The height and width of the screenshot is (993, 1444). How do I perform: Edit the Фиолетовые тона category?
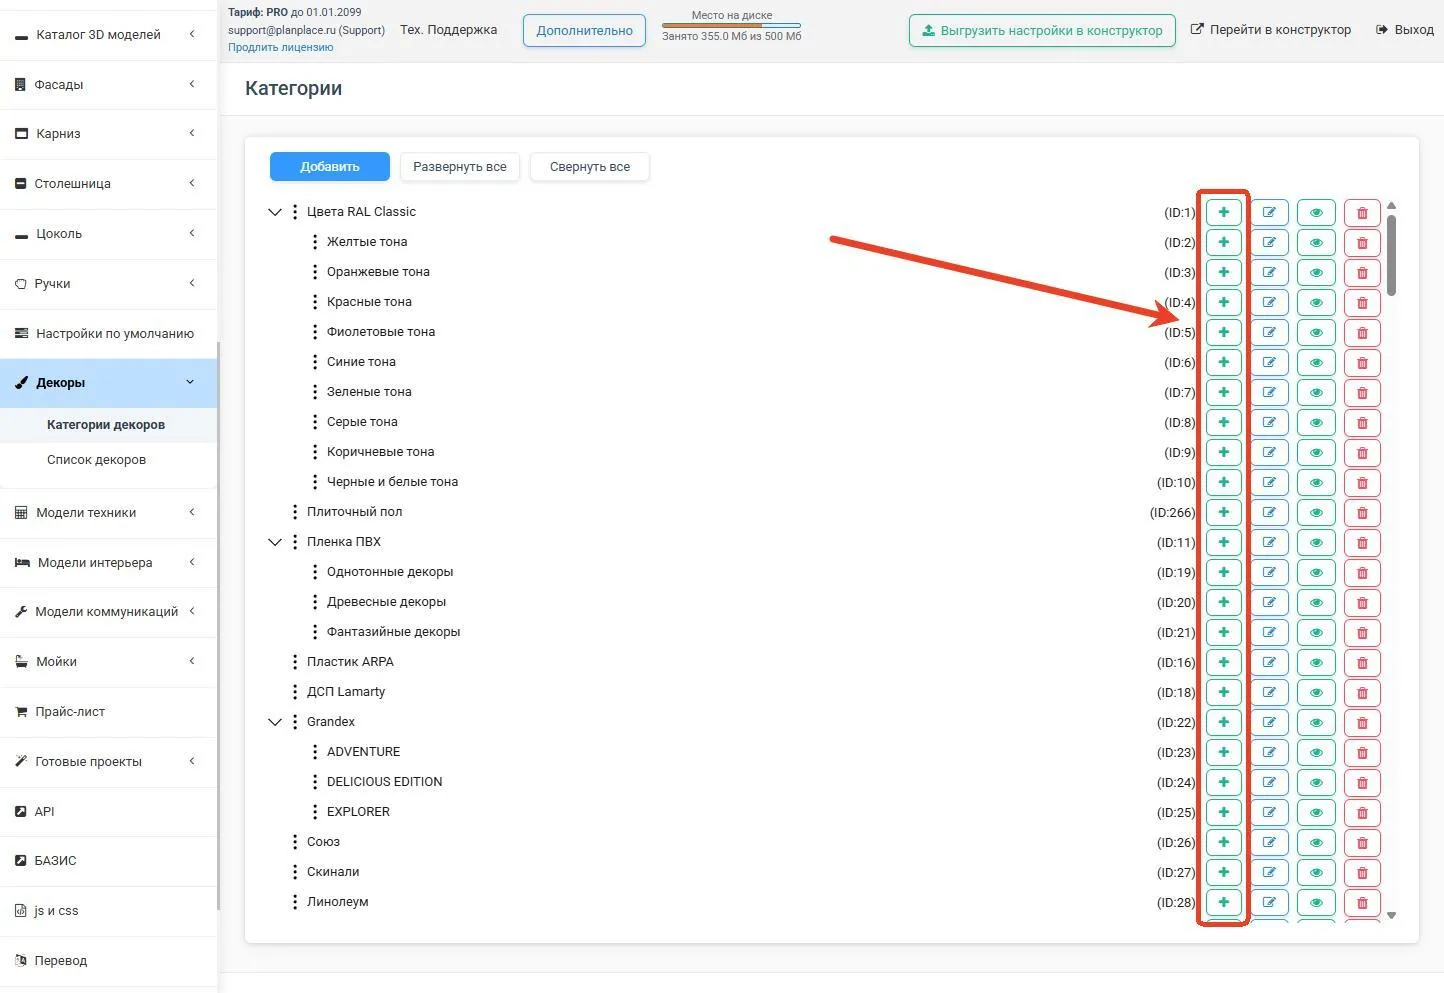pyautogui.click(x=1269, y=332)
